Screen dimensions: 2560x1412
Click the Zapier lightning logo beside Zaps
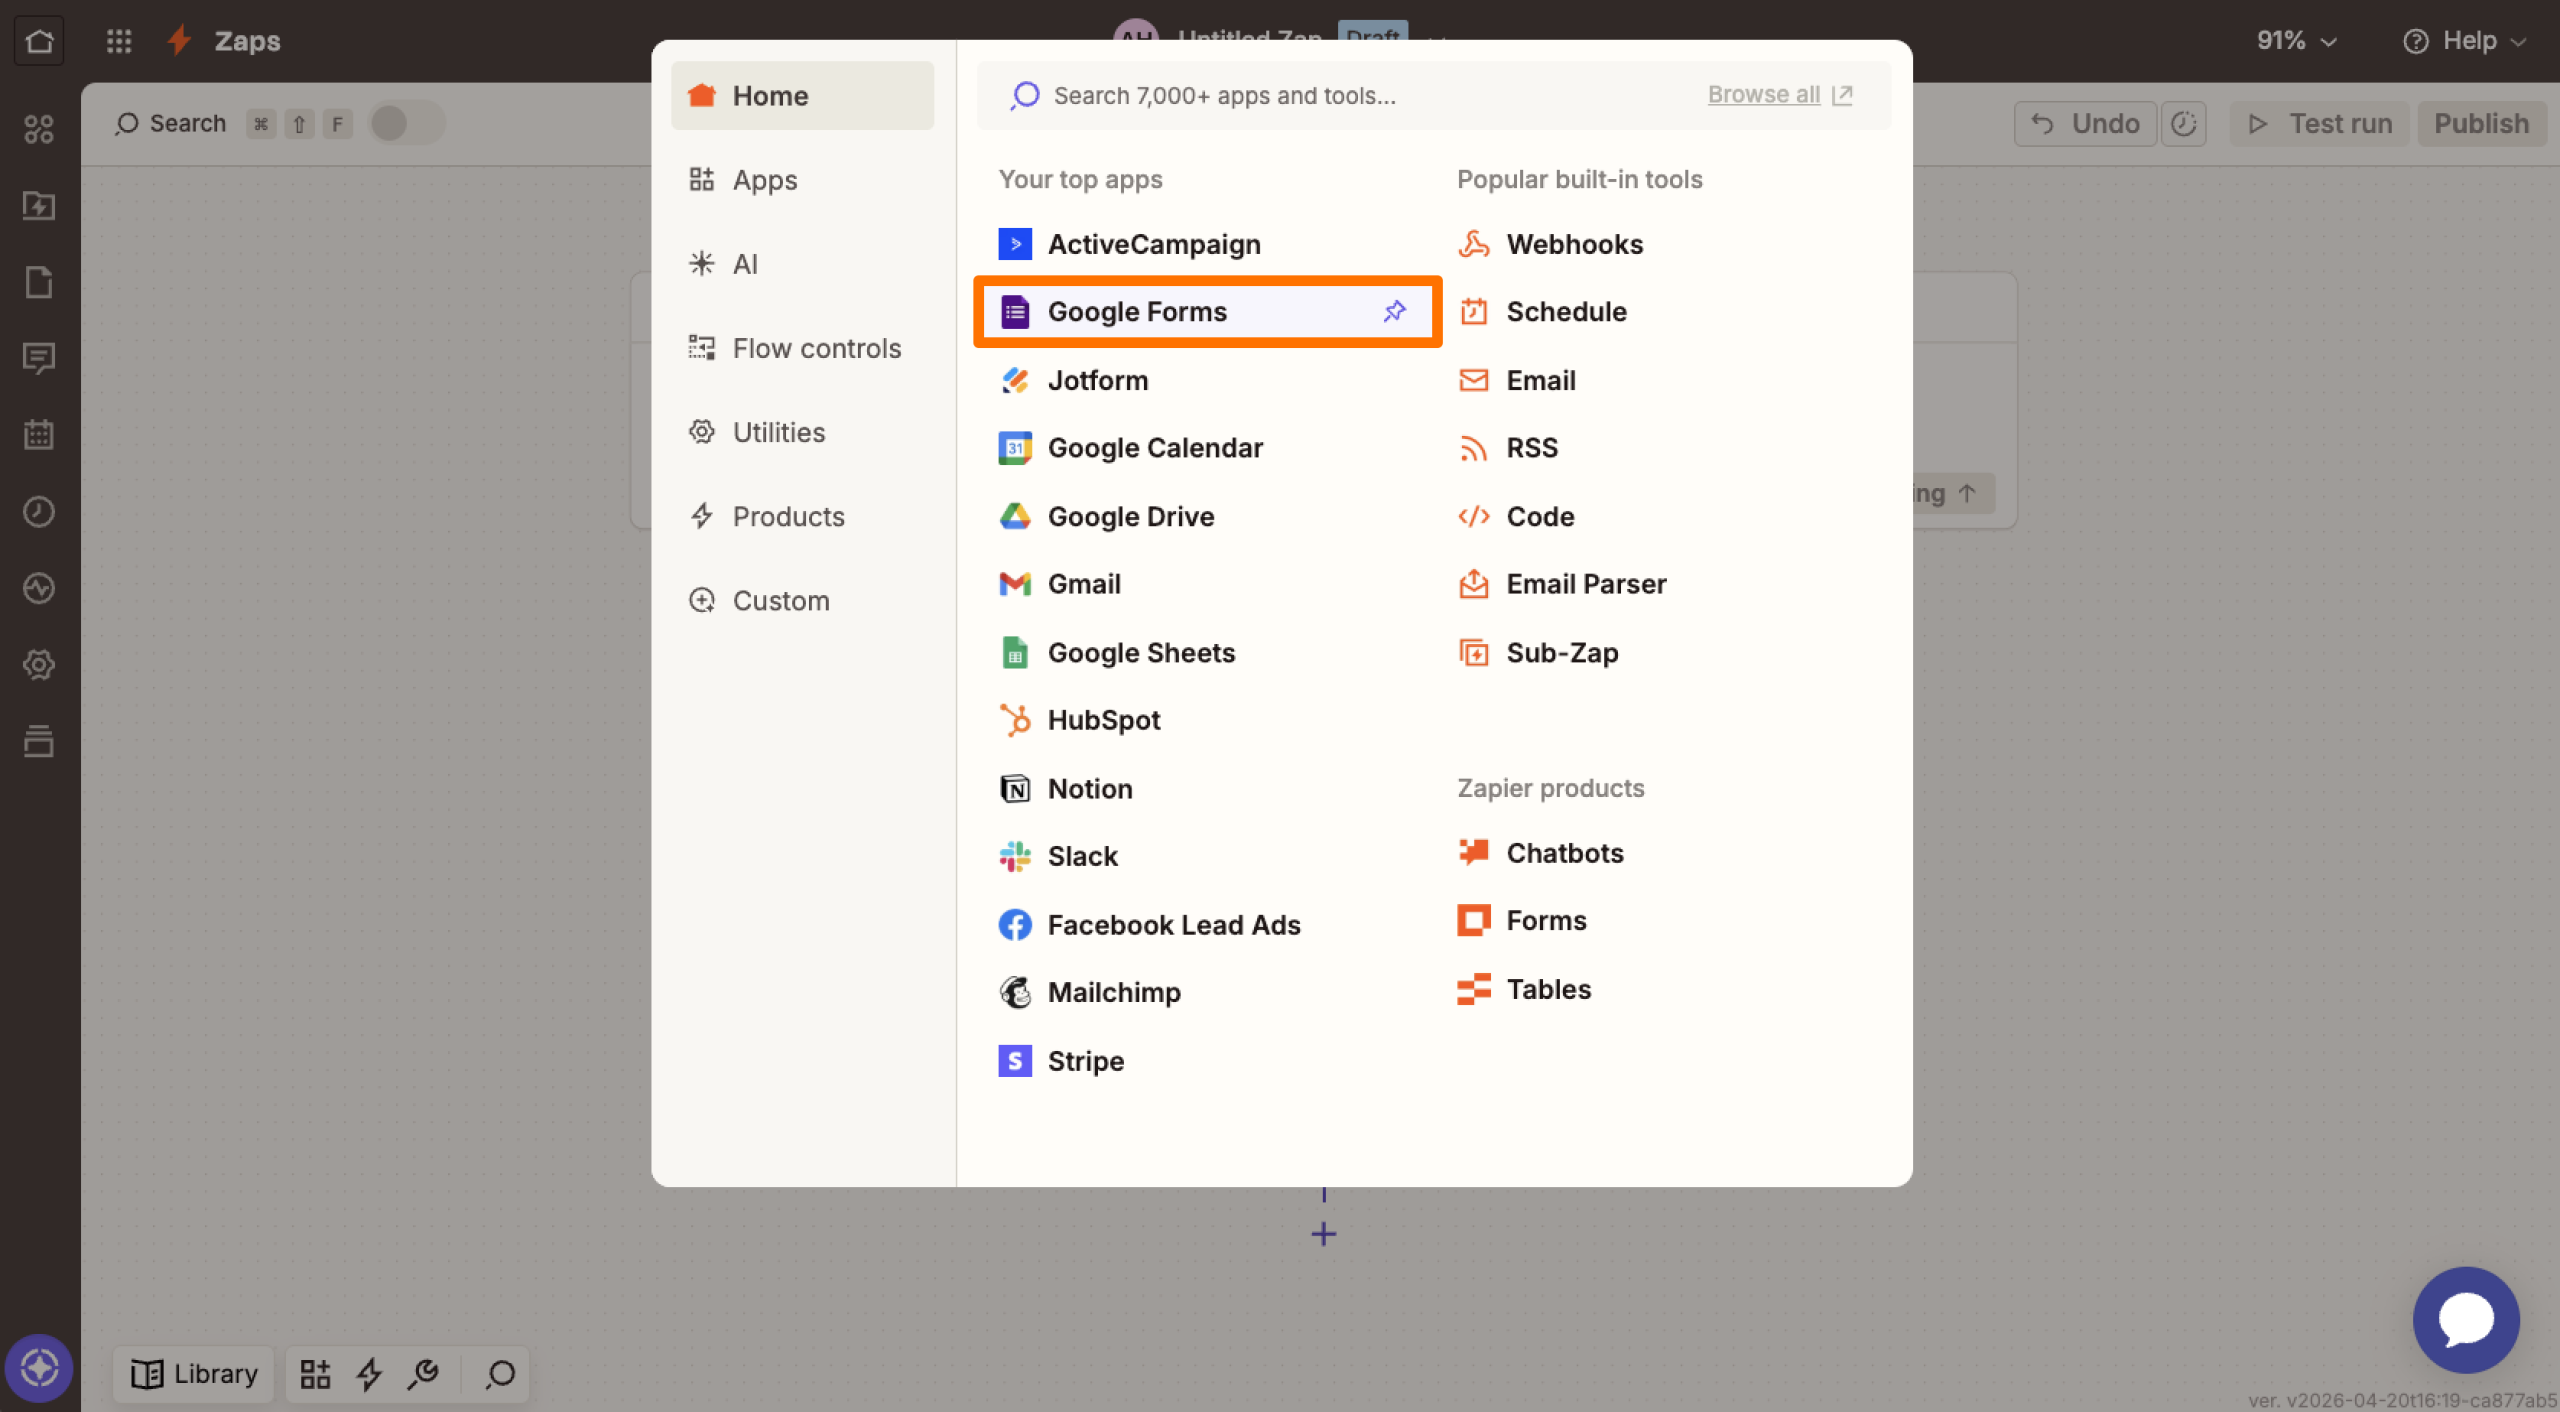177,40
